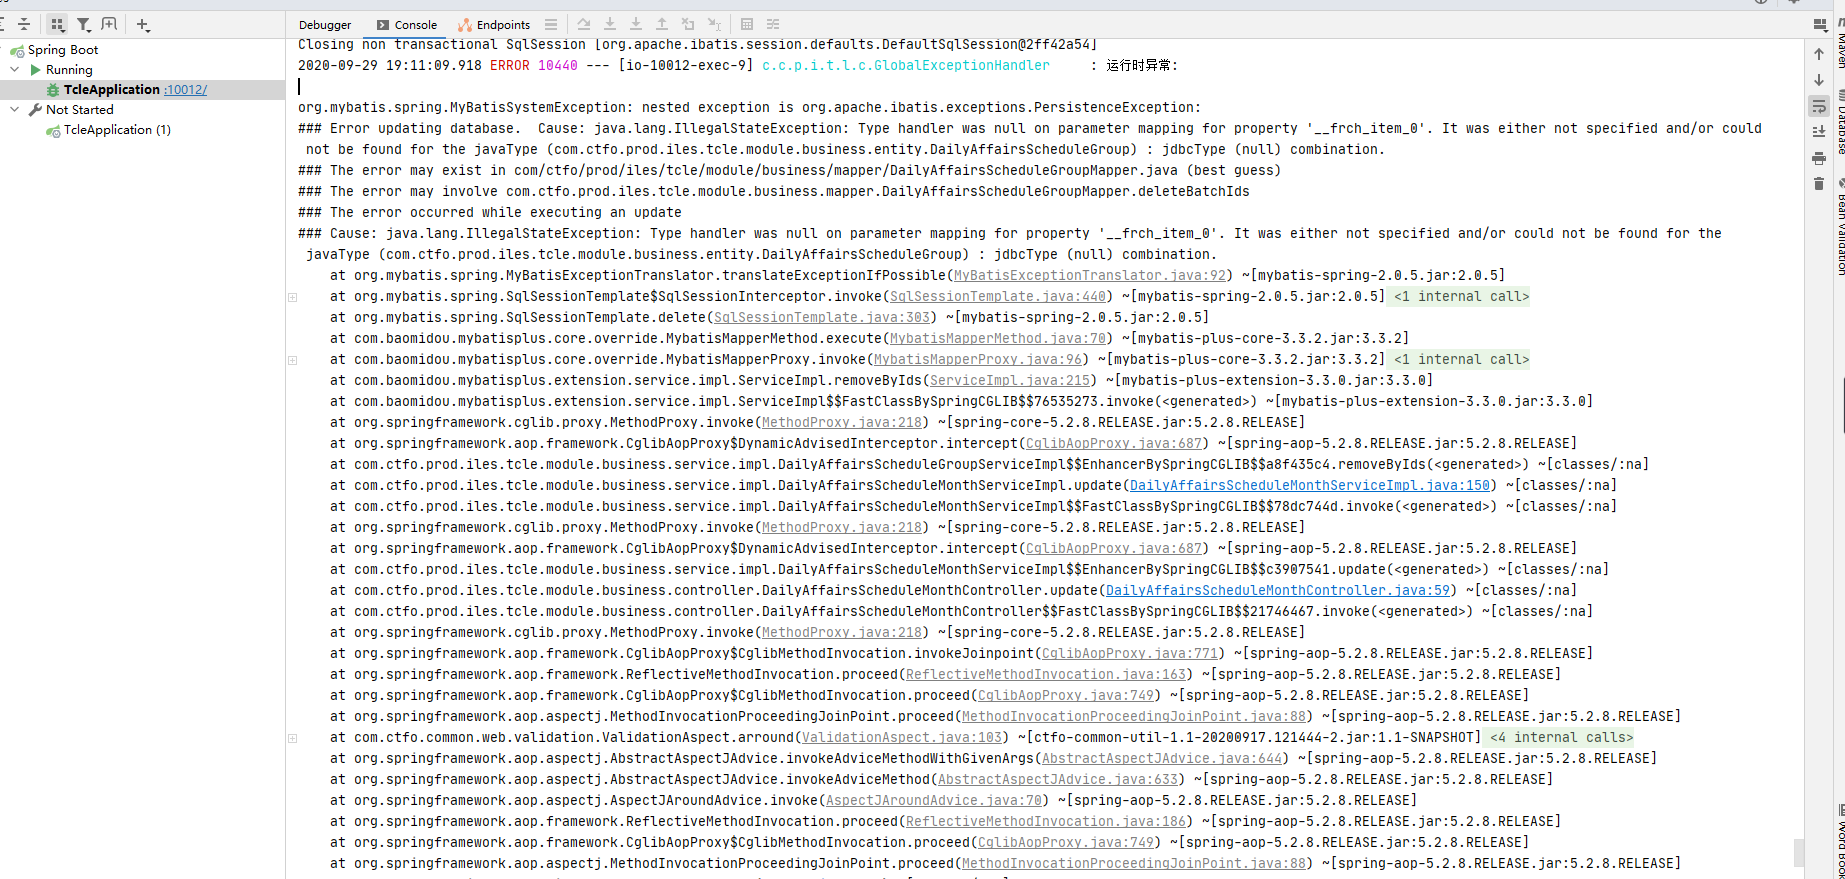This screenshot has width=1845, height=879.
Task: Switch to the Debugger tab
Action: tap(325, 25)
